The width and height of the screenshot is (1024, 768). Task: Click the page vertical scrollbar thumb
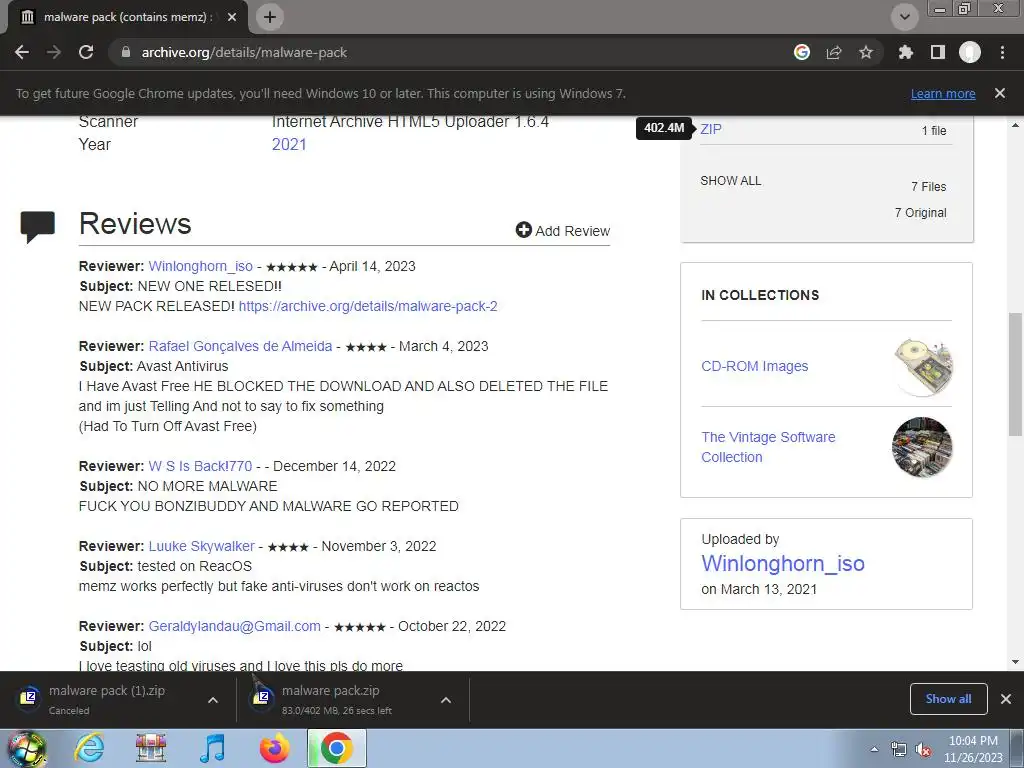pos(1015,374)
